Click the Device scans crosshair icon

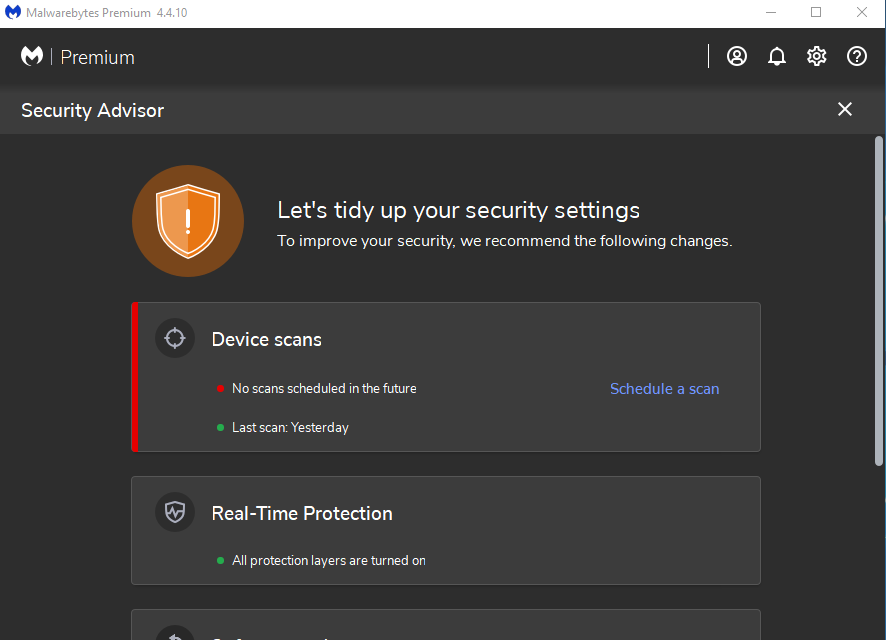[175, 338]
